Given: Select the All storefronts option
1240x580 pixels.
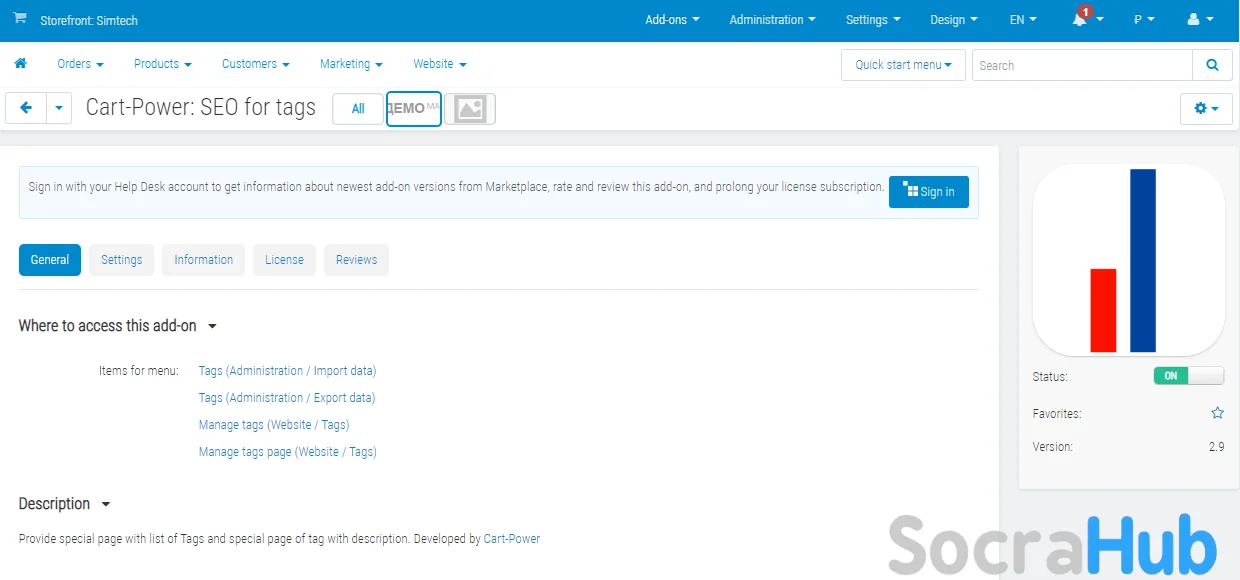Looking at the screenshot, I should coord(357,109).
